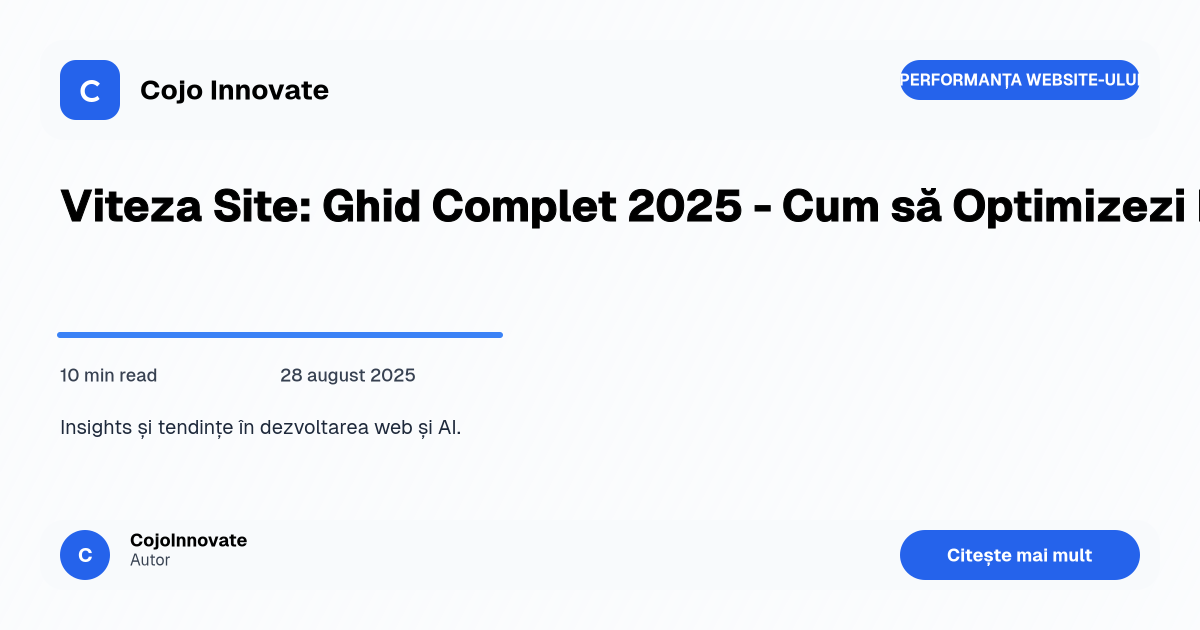Image resolution: width=1200 pixels, height=630 pixels.
Task: Open the PERFORMANȚA WEBSITE-ULUI category badge
Action: click(1020, 80)
